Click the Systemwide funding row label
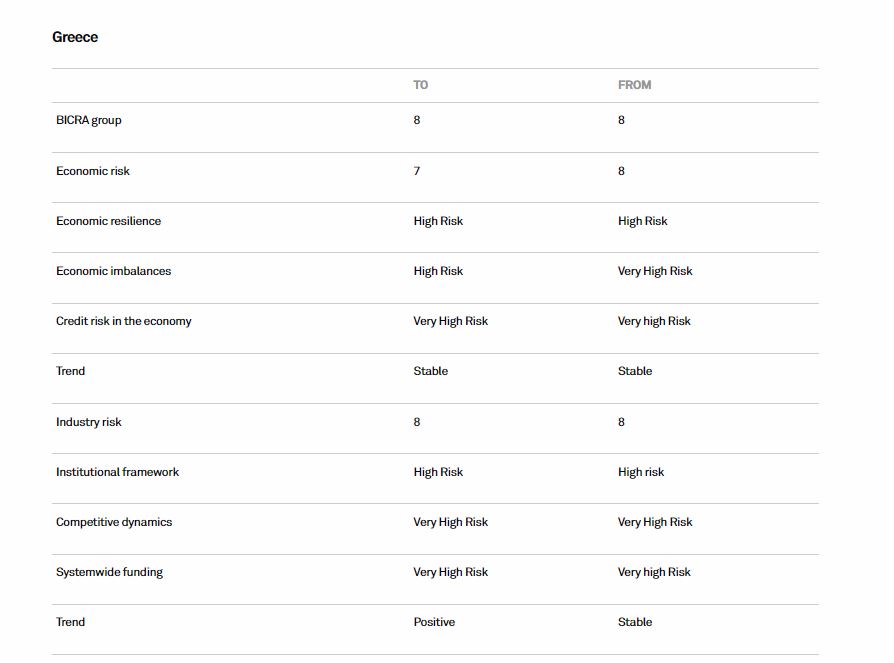Screen dimensions: 894x663 (x=109, y=572)
